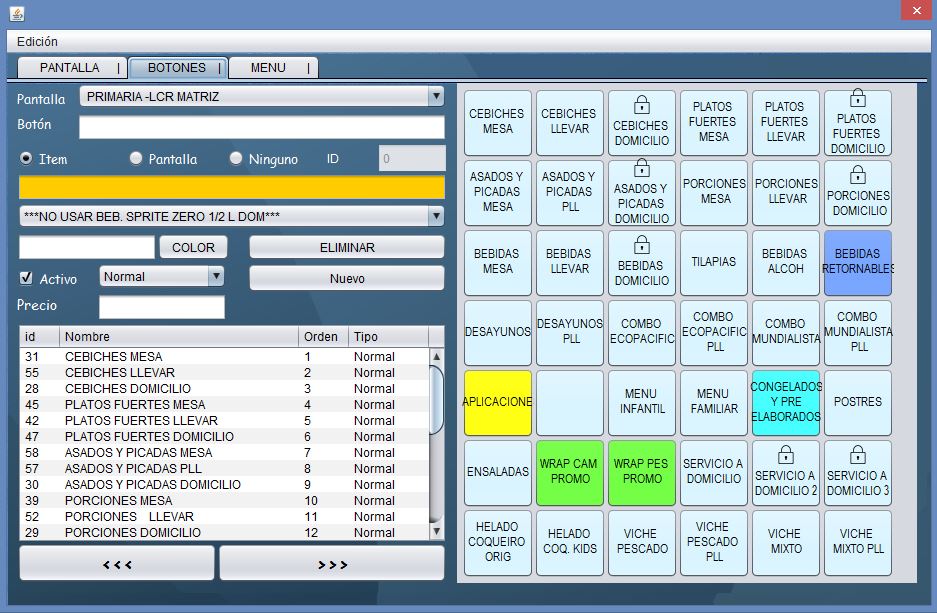Click the locked ASADOS Y PICADAS DOMICILIO tile
Viewport: 937px width, 613px height.
(641, 193)
